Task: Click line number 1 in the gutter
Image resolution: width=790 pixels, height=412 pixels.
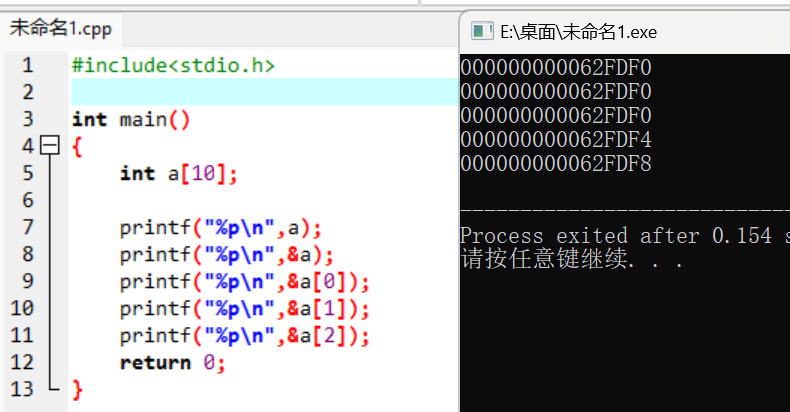Action: click(x=28, y=65)
